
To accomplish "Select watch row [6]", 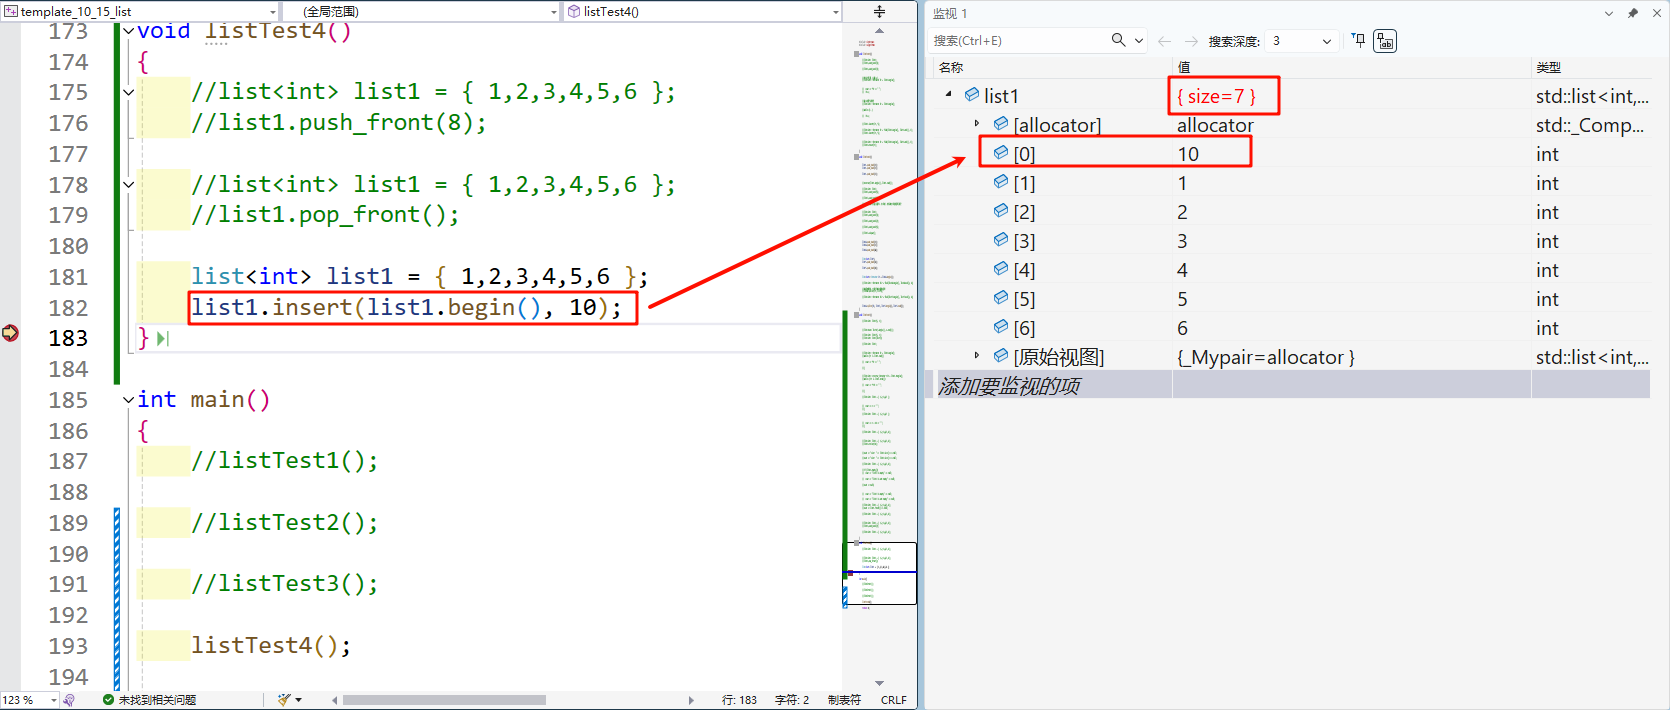I will [1290, 328].
